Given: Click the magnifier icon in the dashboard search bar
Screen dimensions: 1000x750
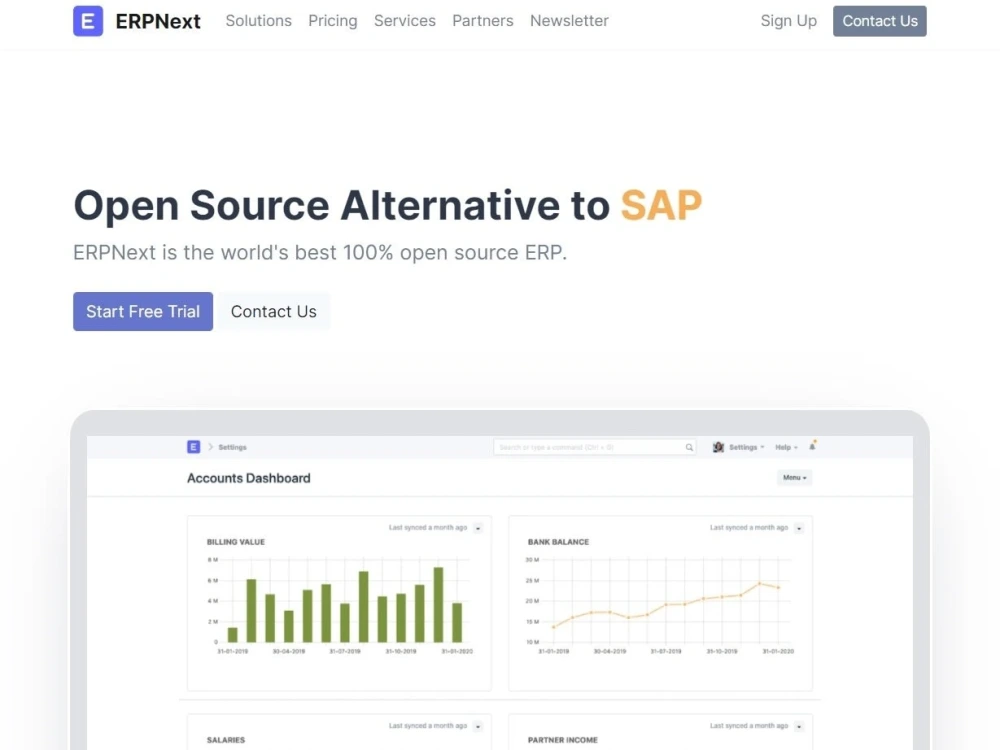Looking at the screenshot, I should tap(689, 447).
